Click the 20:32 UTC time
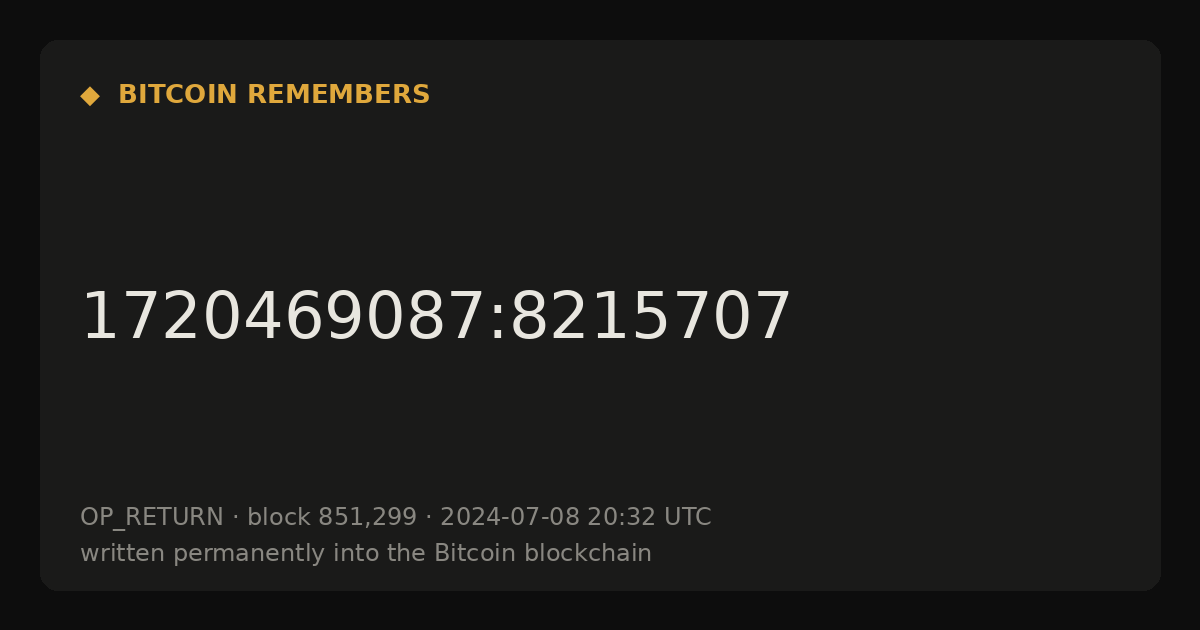Viewport: 1200px width, 630px height. (649, 518)
